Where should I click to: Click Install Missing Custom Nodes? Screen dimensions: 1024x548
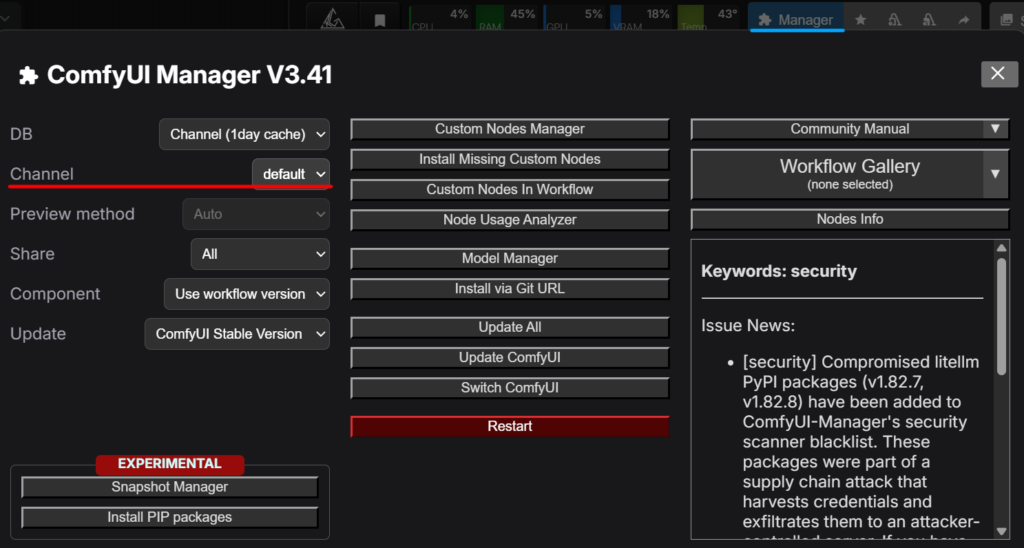(x=509, y=159)
